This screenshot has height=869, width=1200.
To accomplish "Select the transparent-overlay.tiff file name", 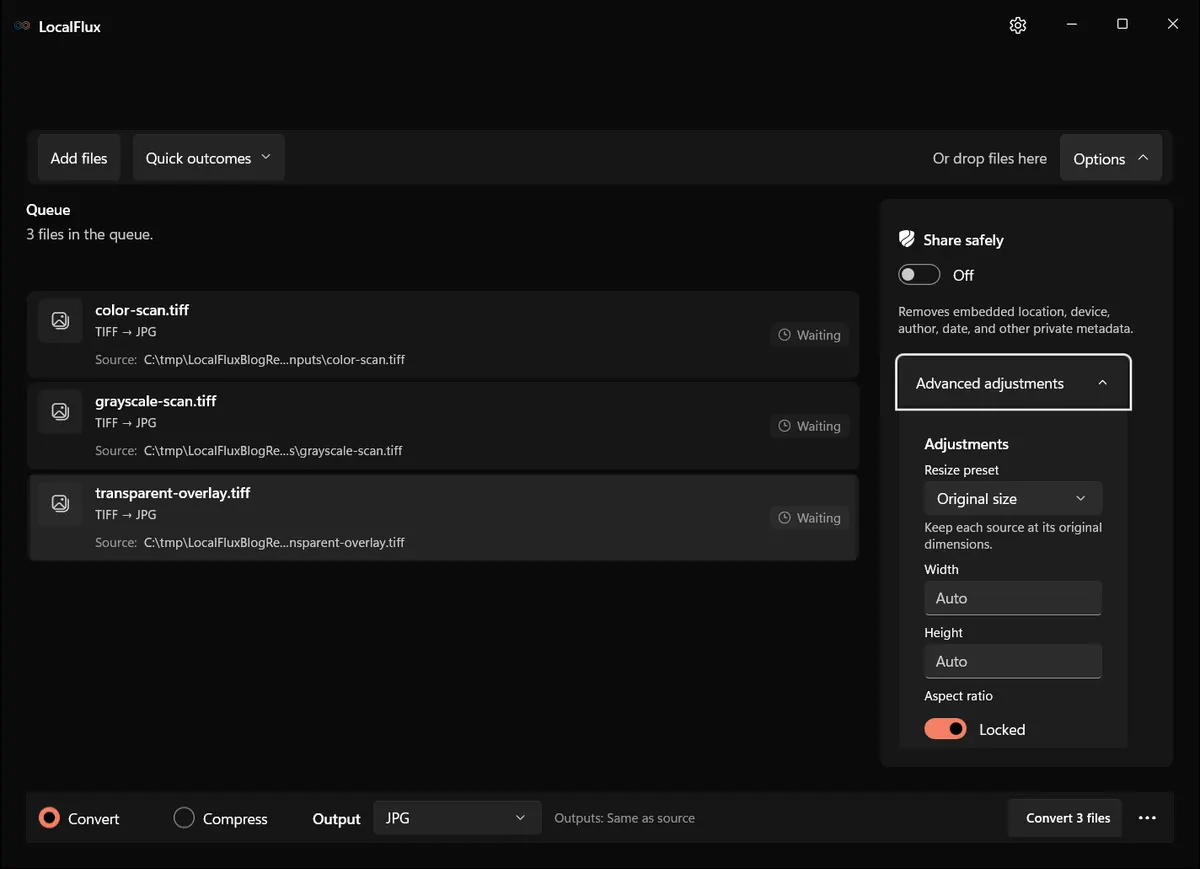I will [x=172, y=493].
